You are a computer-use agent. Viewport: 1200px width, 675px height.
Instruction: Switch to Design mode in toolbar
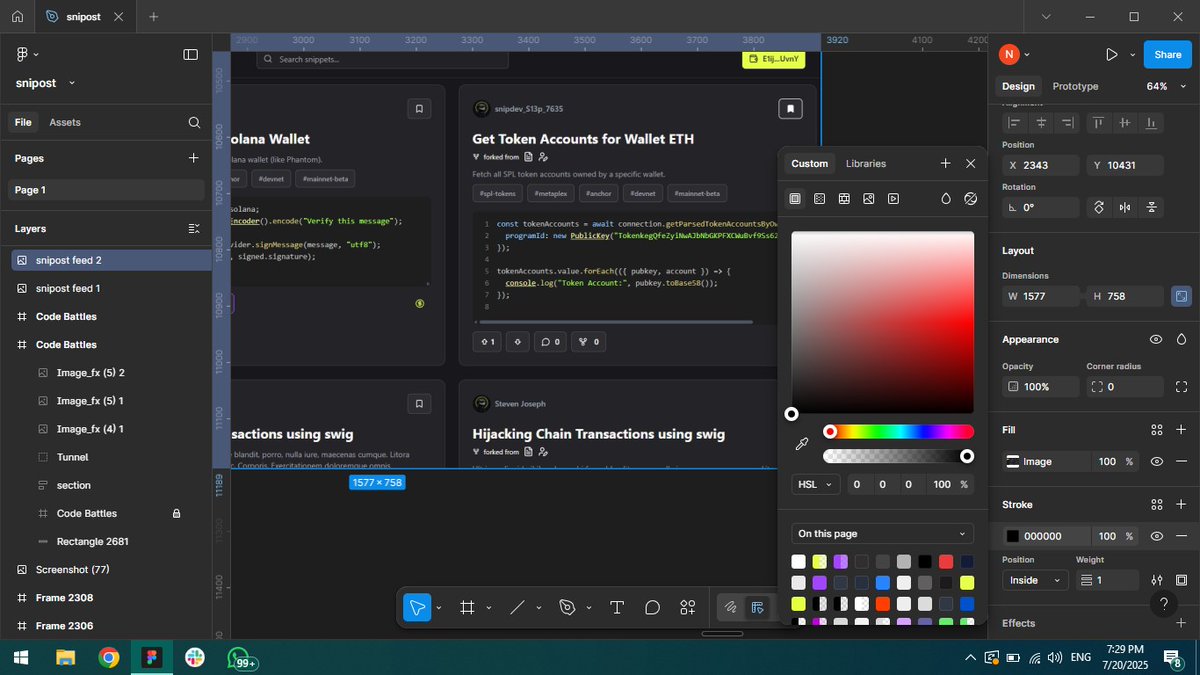tap(758, 607)
